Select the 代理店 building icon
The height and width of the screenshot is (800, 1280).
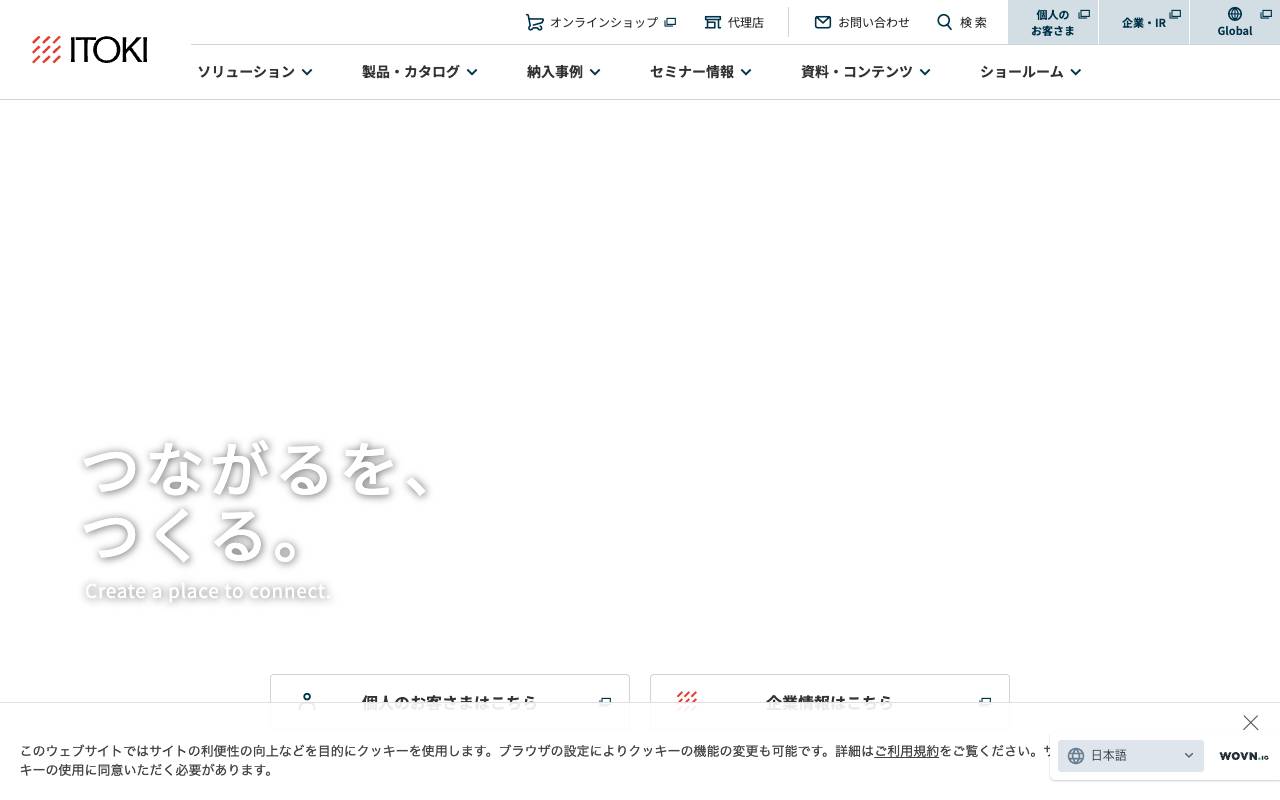(x=713, y=22)
